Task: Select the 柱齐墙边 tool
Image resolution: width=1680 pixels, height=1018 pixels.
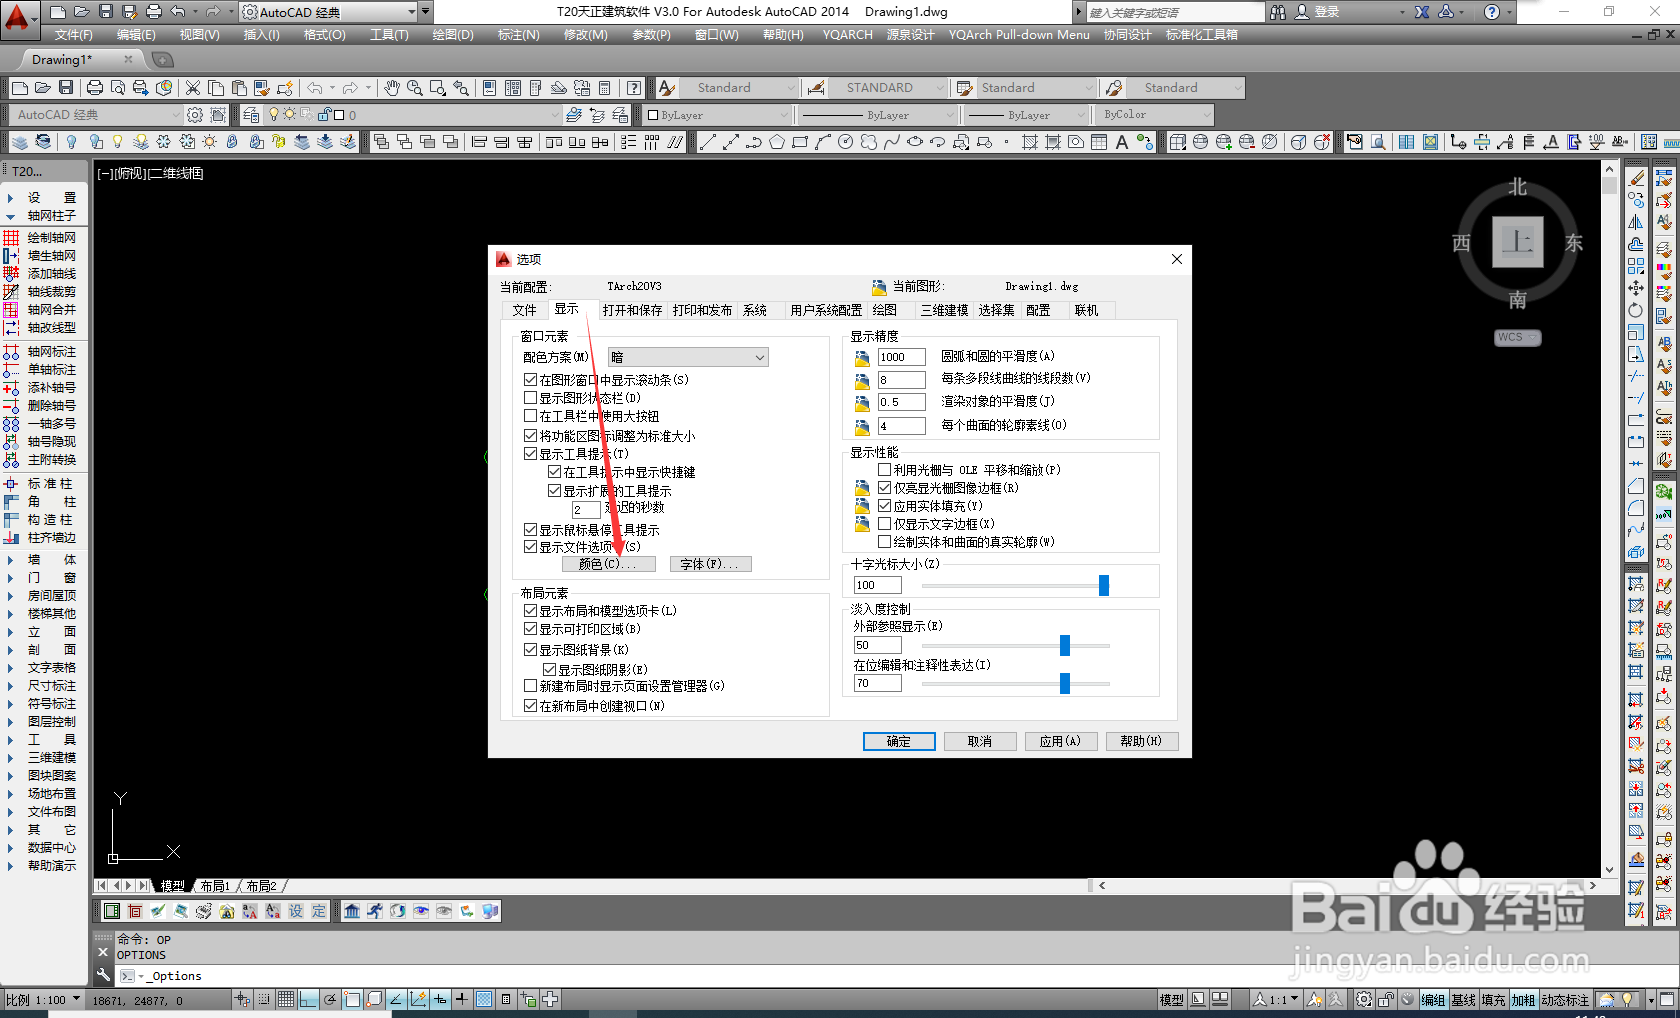Action: click(x=41, y=538)
